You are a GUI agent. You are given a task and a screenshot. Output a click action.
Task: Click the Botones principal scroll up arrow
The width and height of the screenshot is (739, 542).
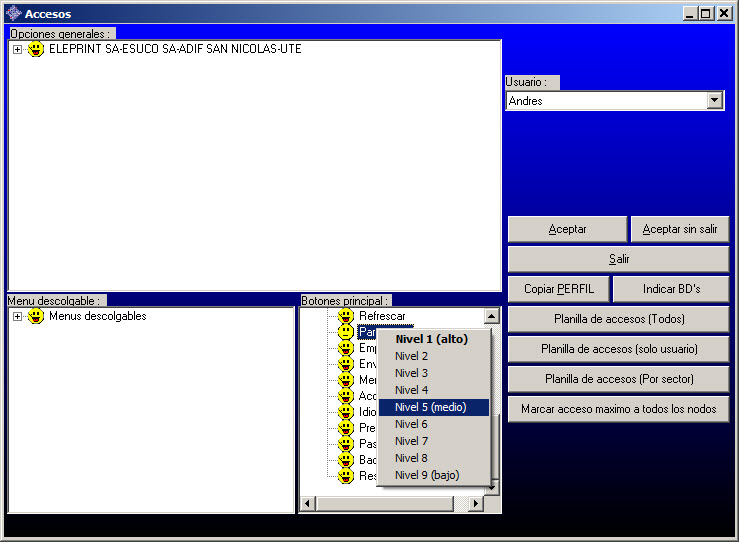[x=491, y=316]
